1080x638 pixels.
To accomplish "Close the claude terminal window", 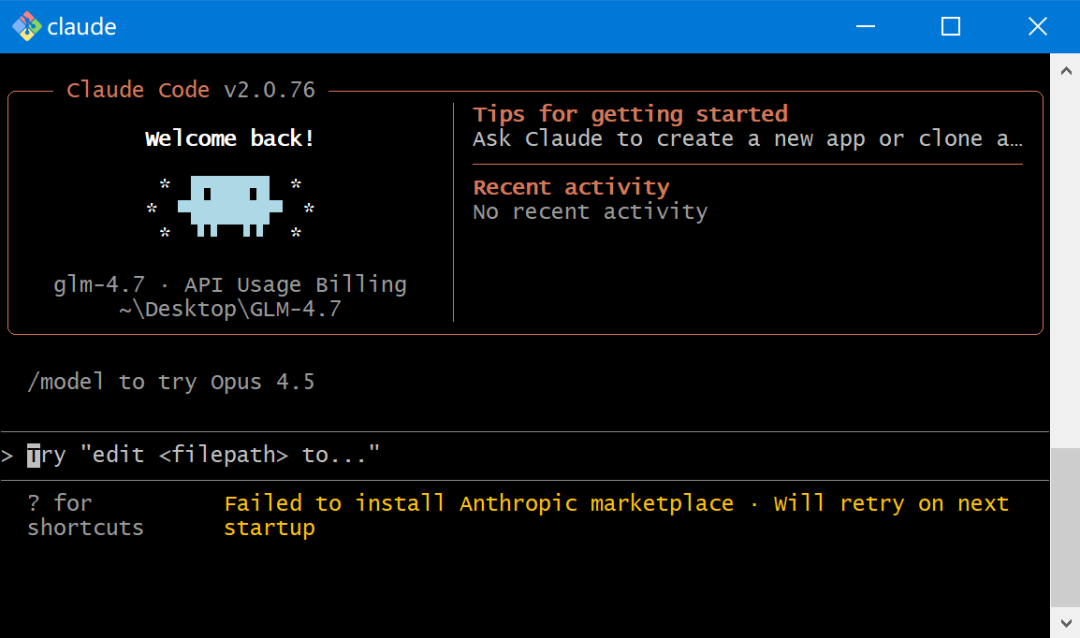I will (x=1037, y=27).
